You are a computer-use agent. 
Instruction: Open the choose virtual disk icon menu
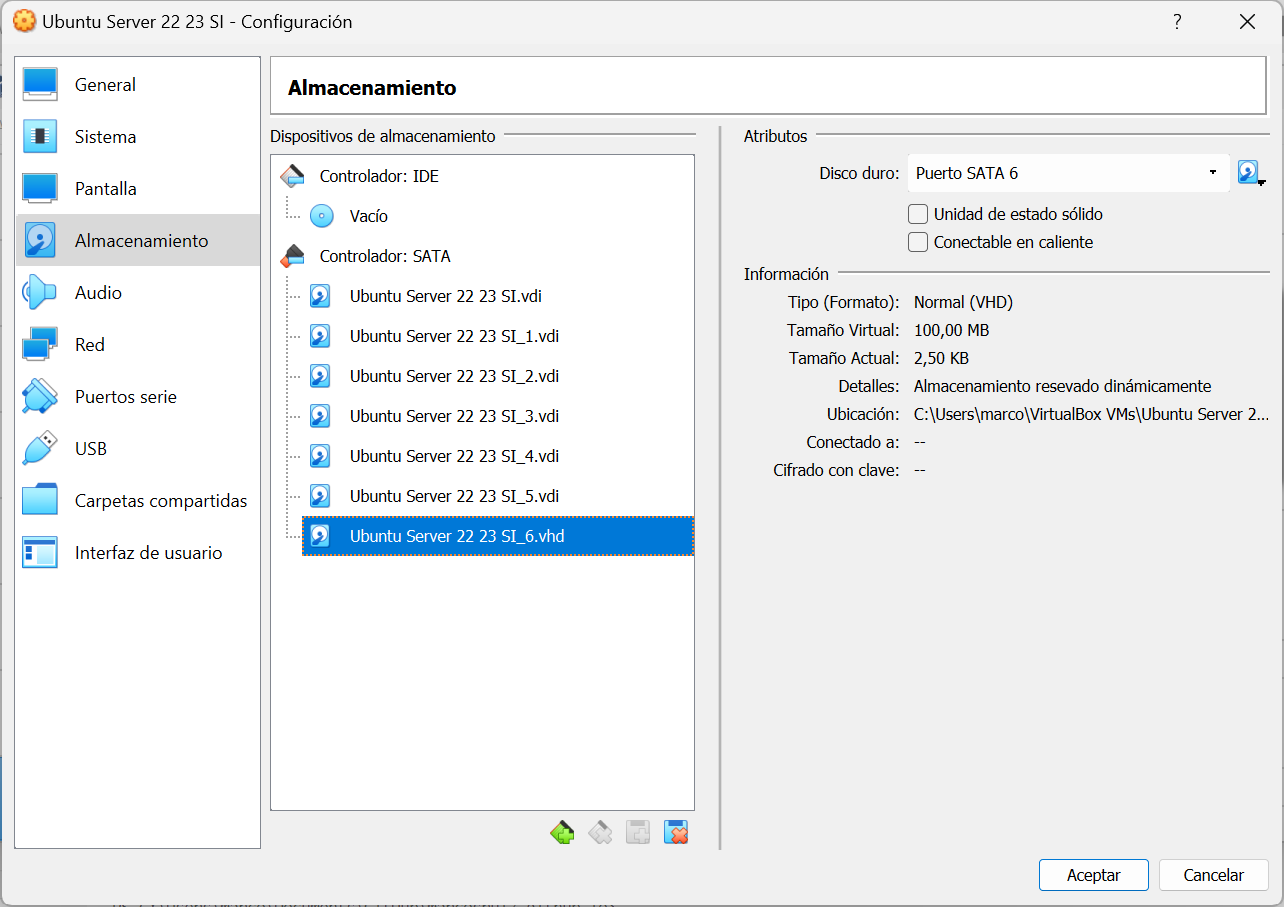click(1251, 173)
